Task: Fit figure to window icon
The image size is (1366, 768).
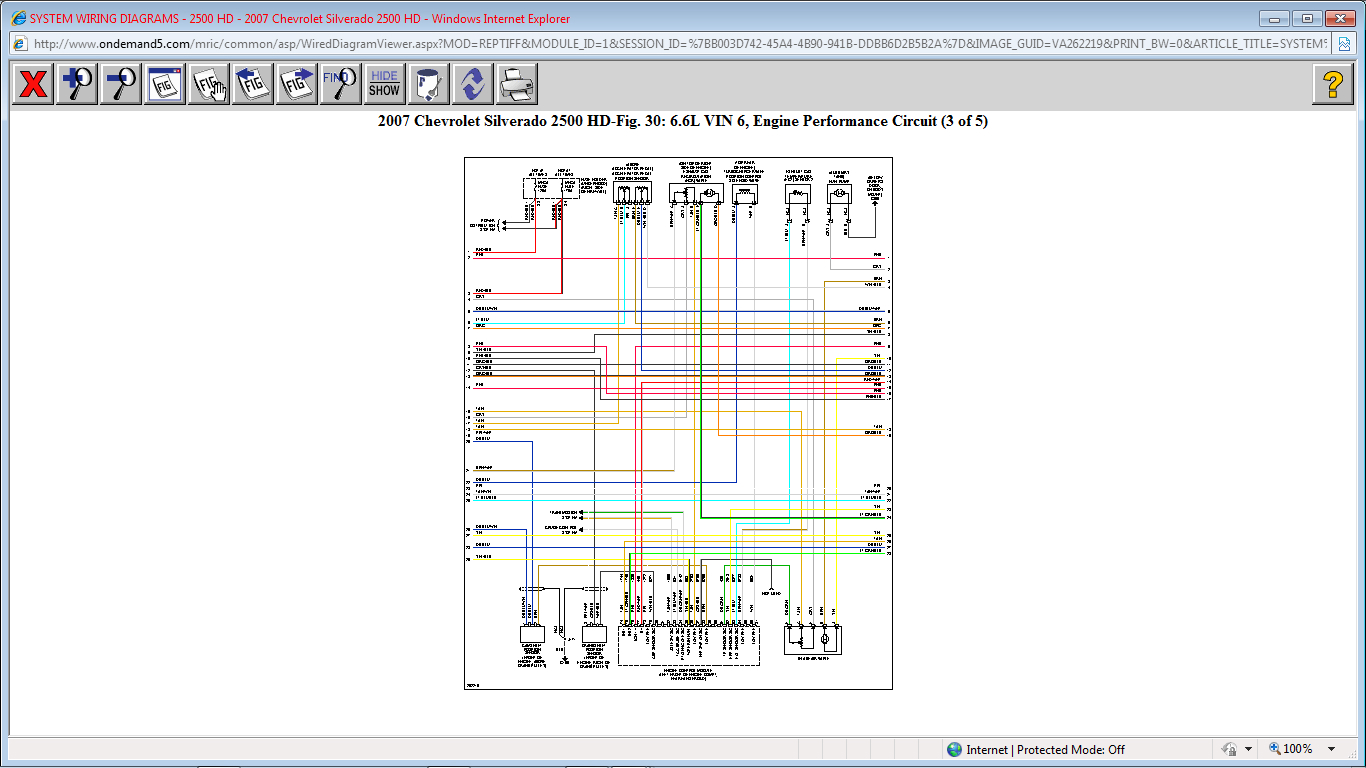Action: [x=165, y=84]
